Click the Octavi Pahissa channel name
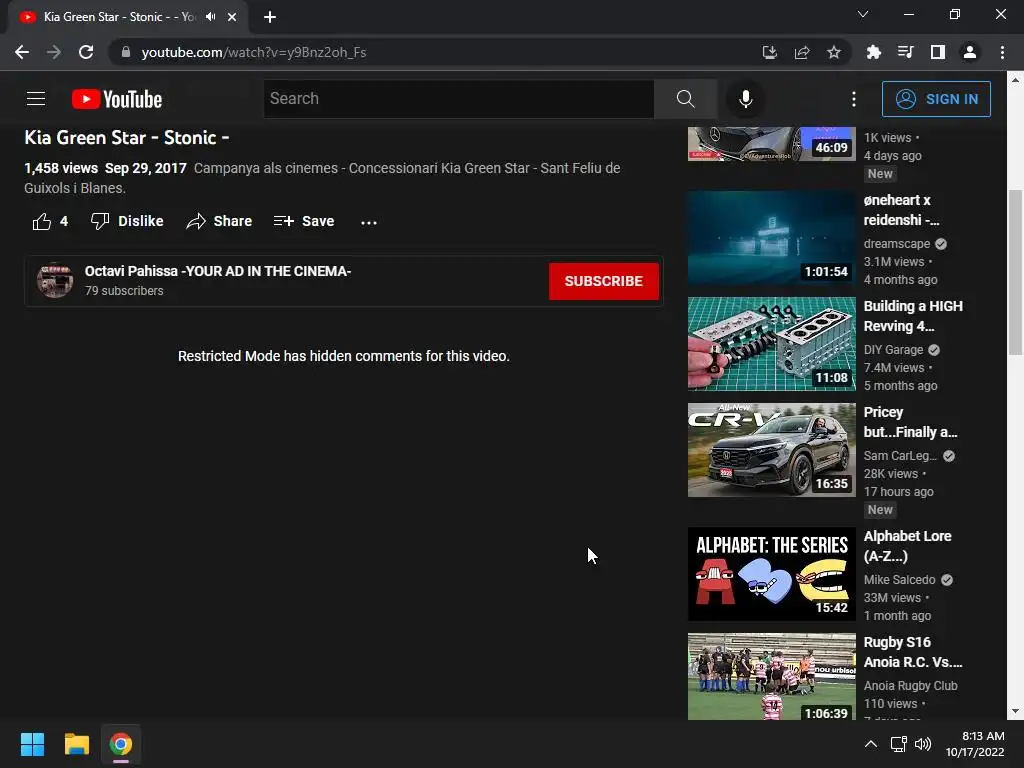 (217, 271)
